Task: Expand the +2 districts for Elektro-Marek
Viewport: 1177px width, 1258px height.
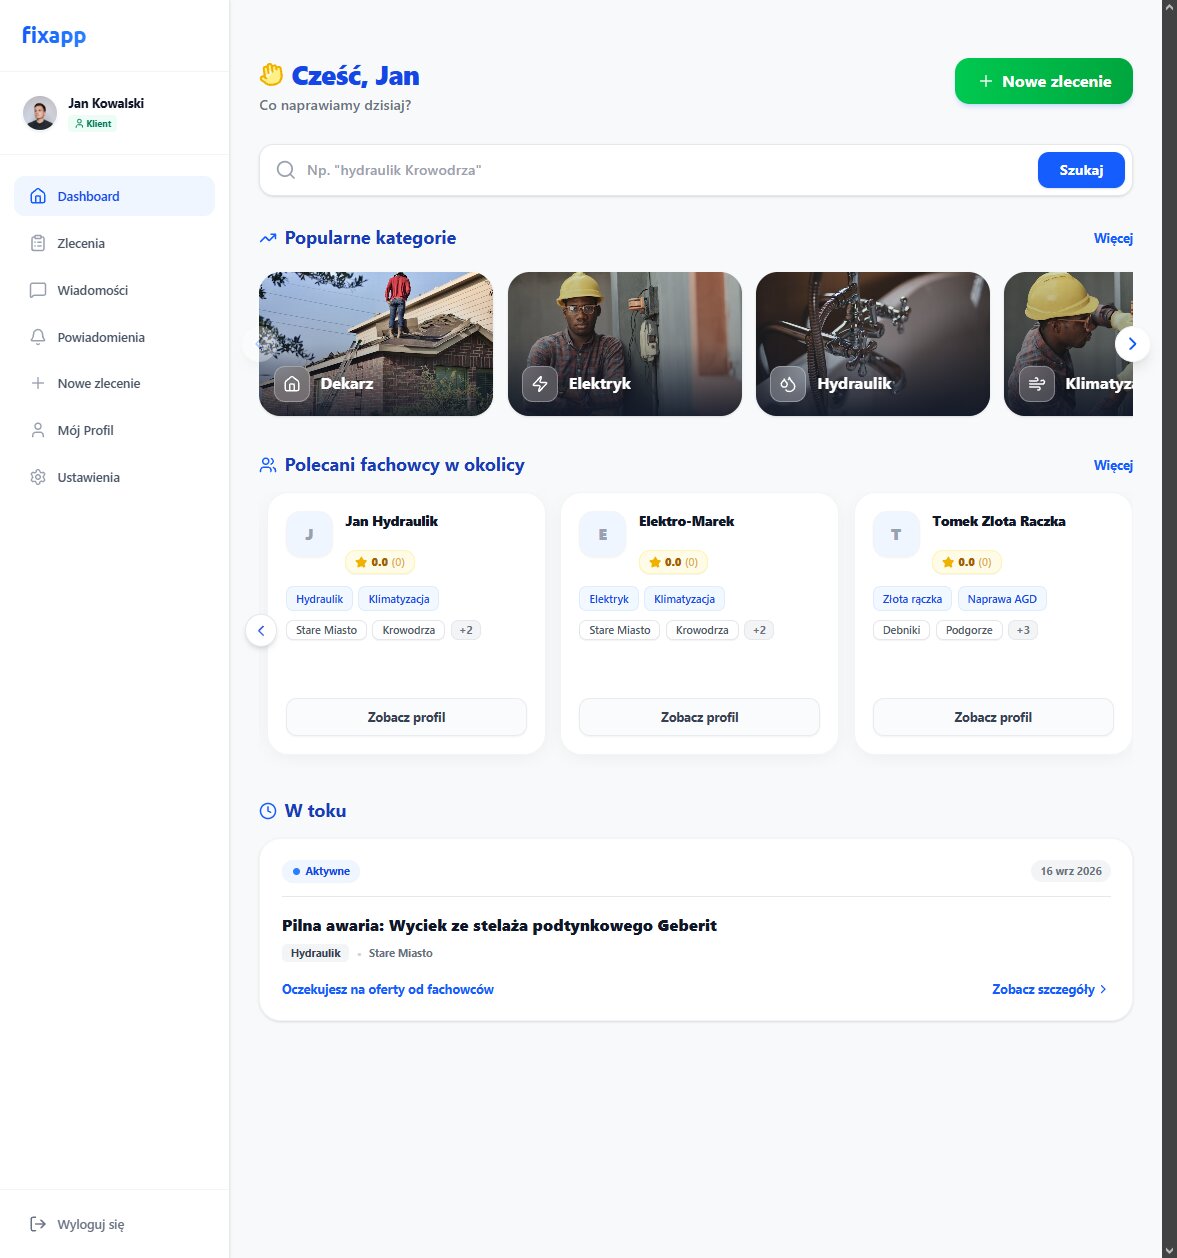Action: 759,630
